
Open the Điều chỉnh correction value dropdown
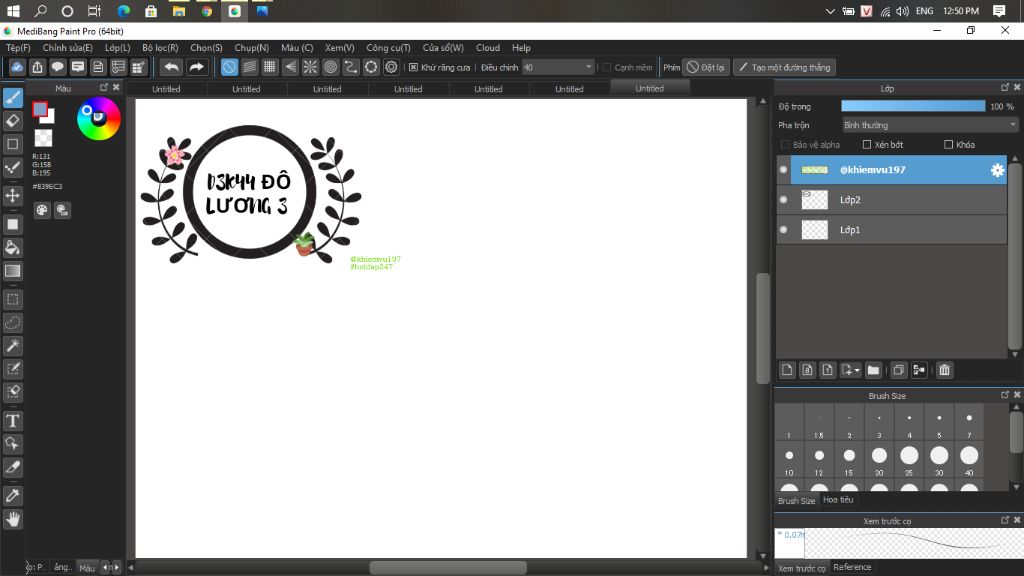click(558, 67)
